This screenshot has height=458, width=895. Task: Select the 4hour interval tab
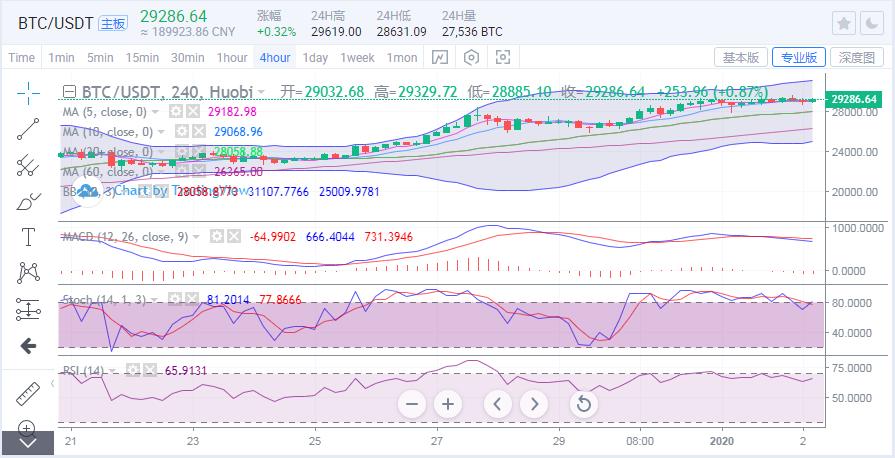click(x=275, y=58)
